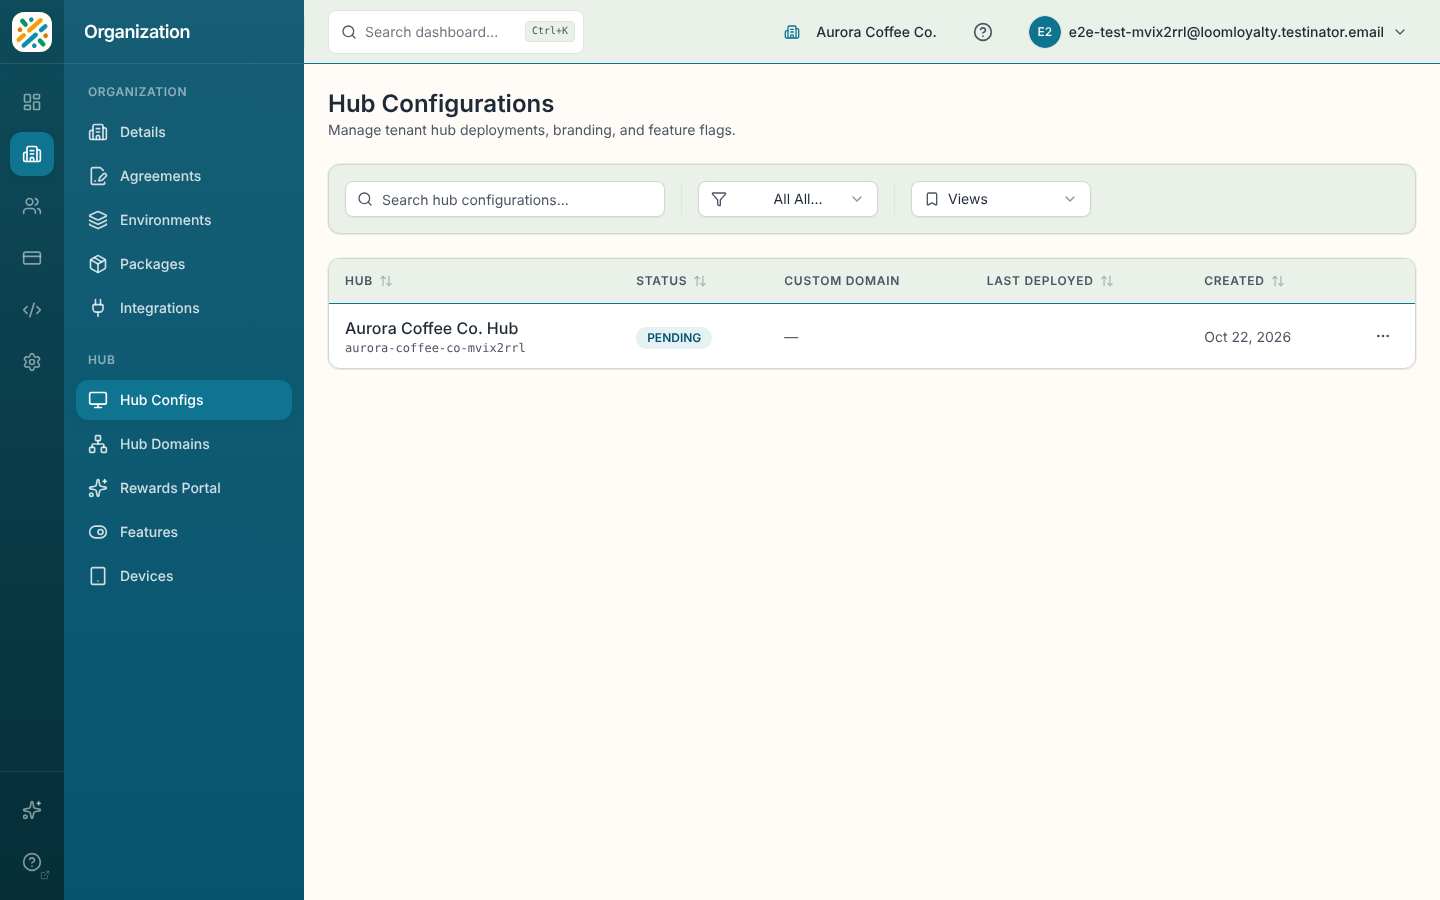Open the users icon in rail
The image size is (1440, 900).
coord(32,206)
